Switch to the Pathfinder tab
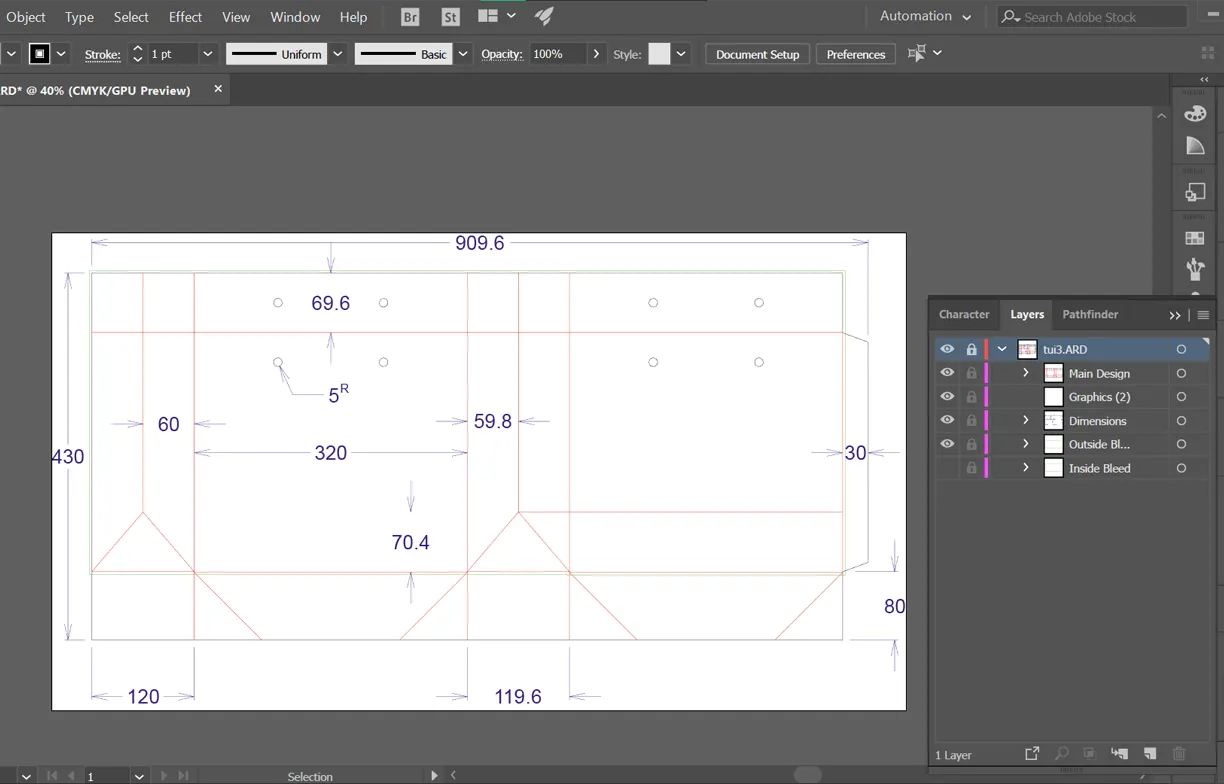 coord(1090,314)
